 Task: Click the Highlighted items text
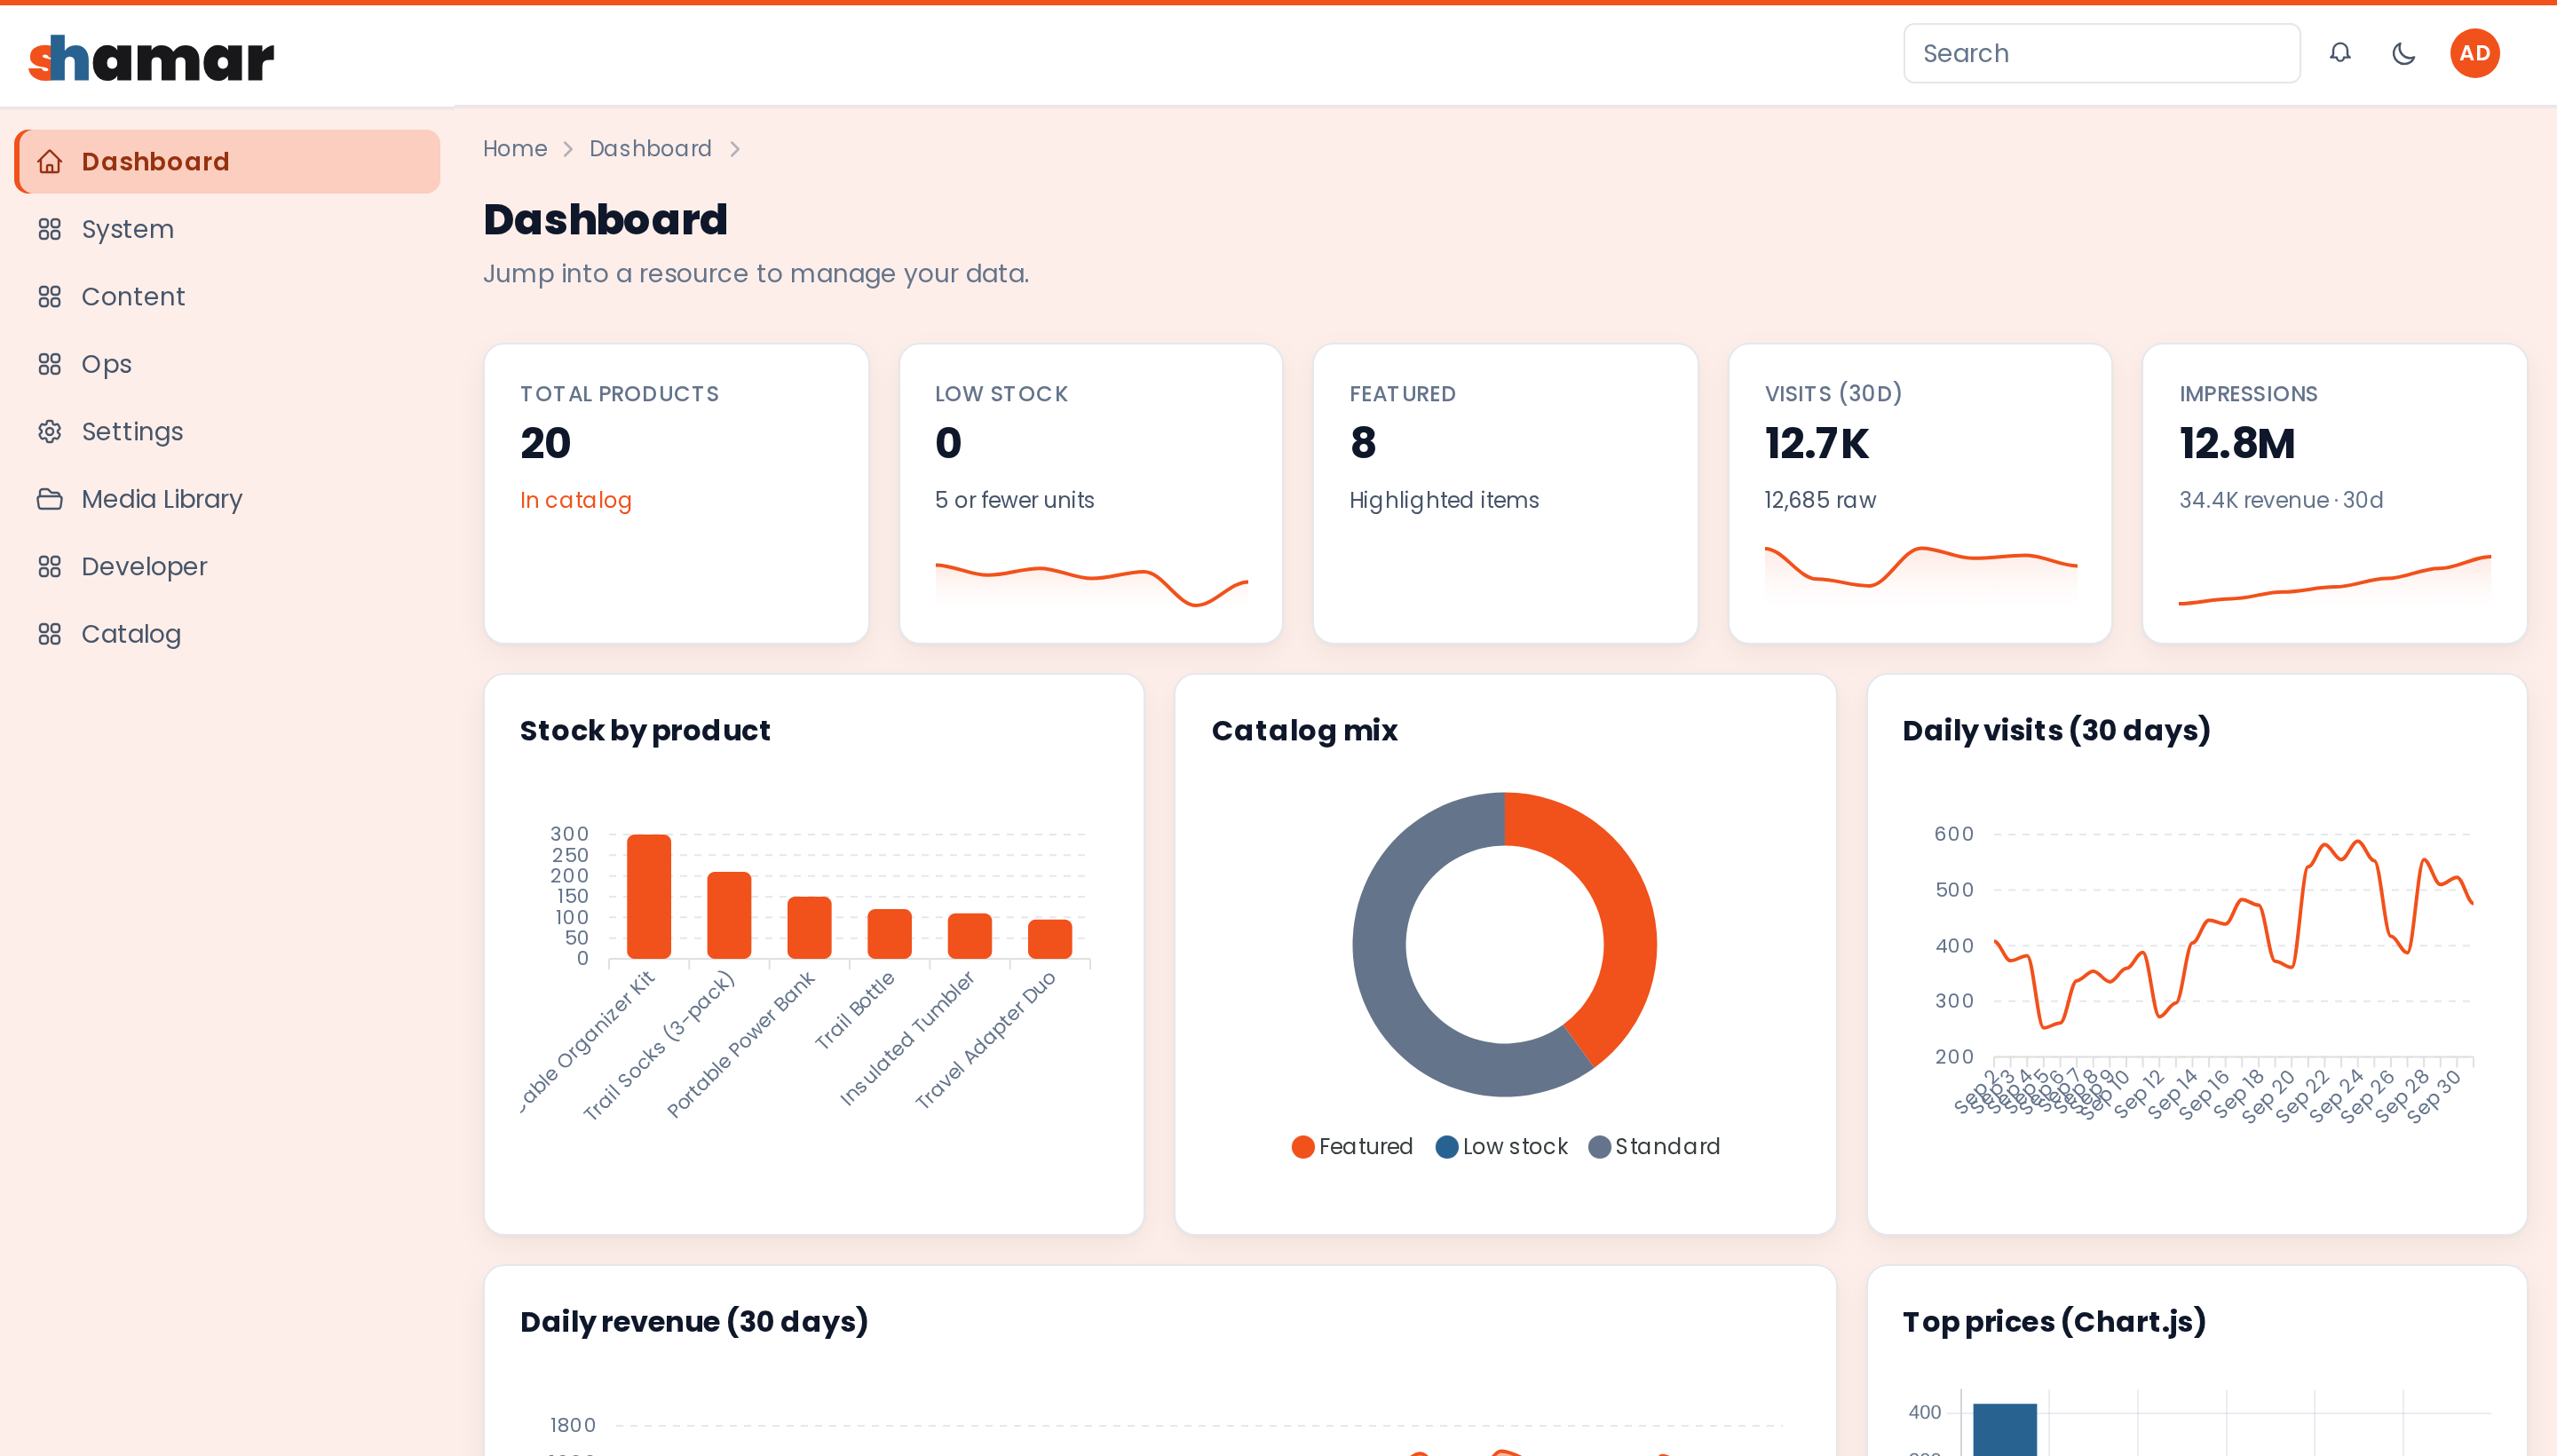(1444, 500)
